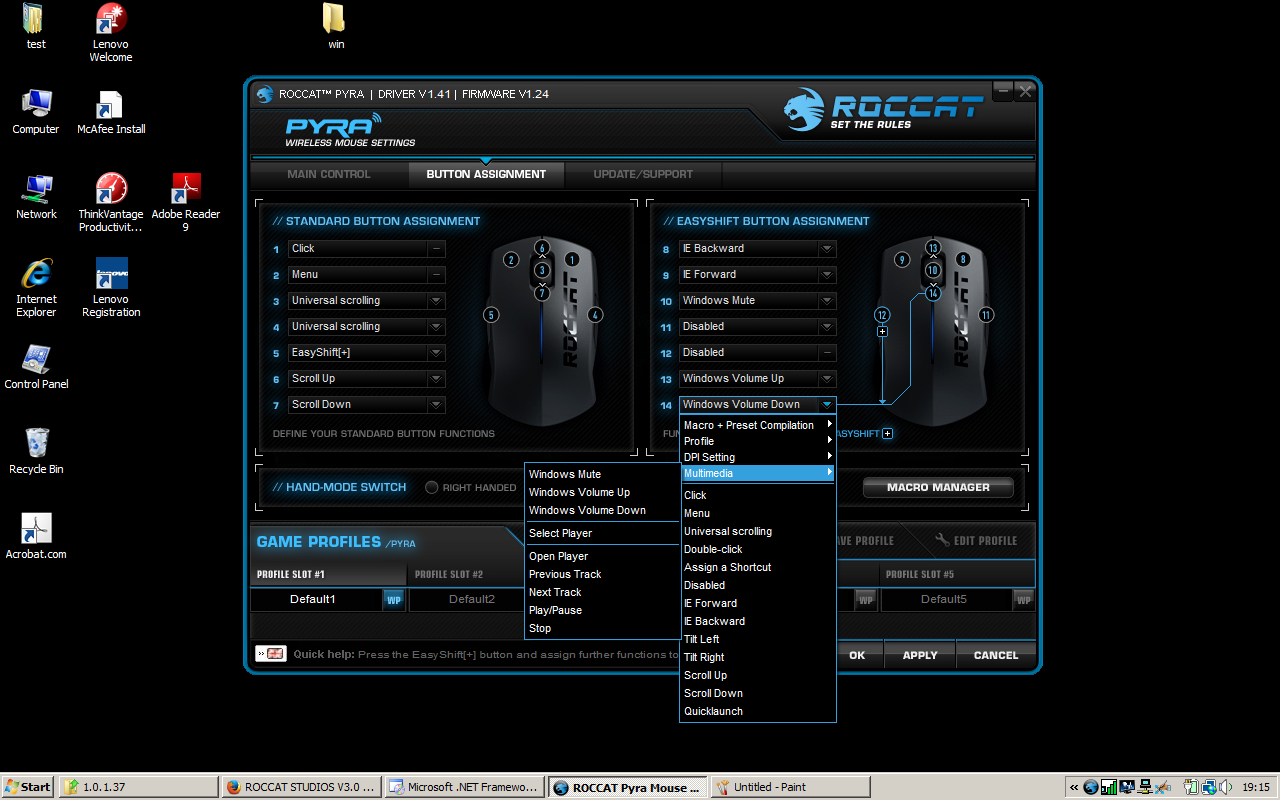Open Lenovo Welcome desktop icon

coord(111,33)
